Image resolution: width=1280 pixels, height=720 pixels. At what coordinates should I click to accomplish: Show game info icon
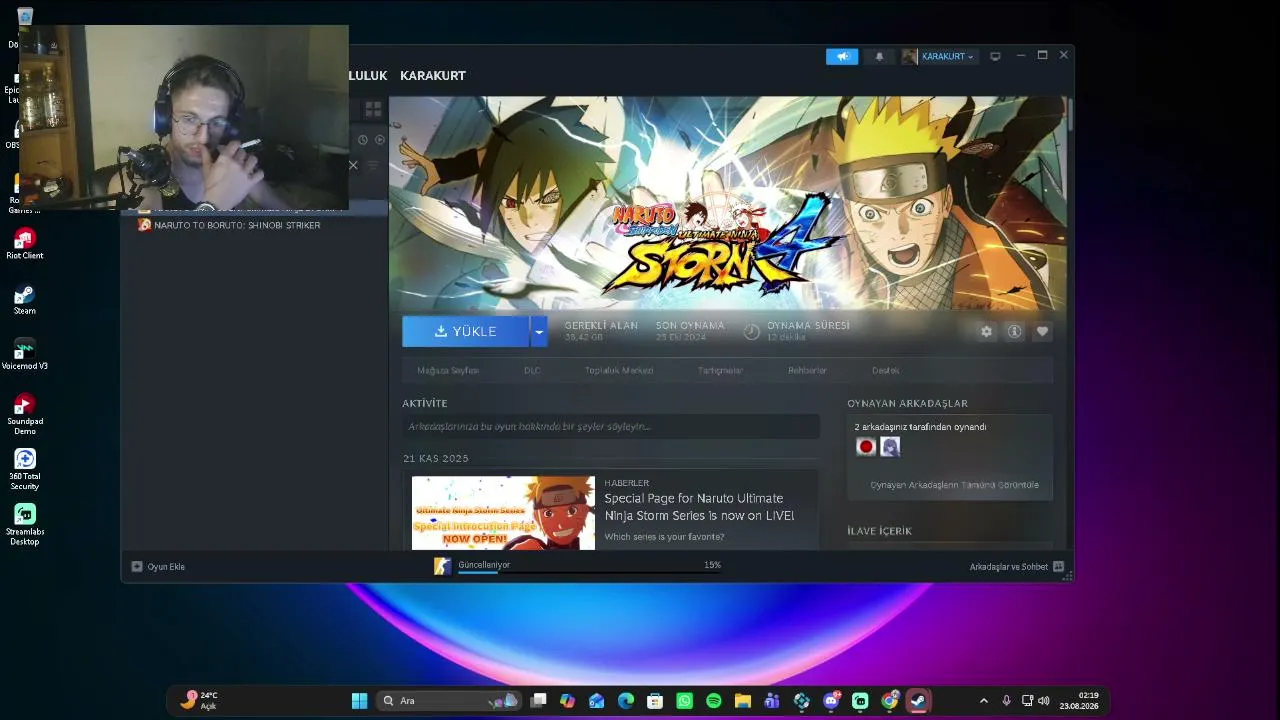point(1014,331)
